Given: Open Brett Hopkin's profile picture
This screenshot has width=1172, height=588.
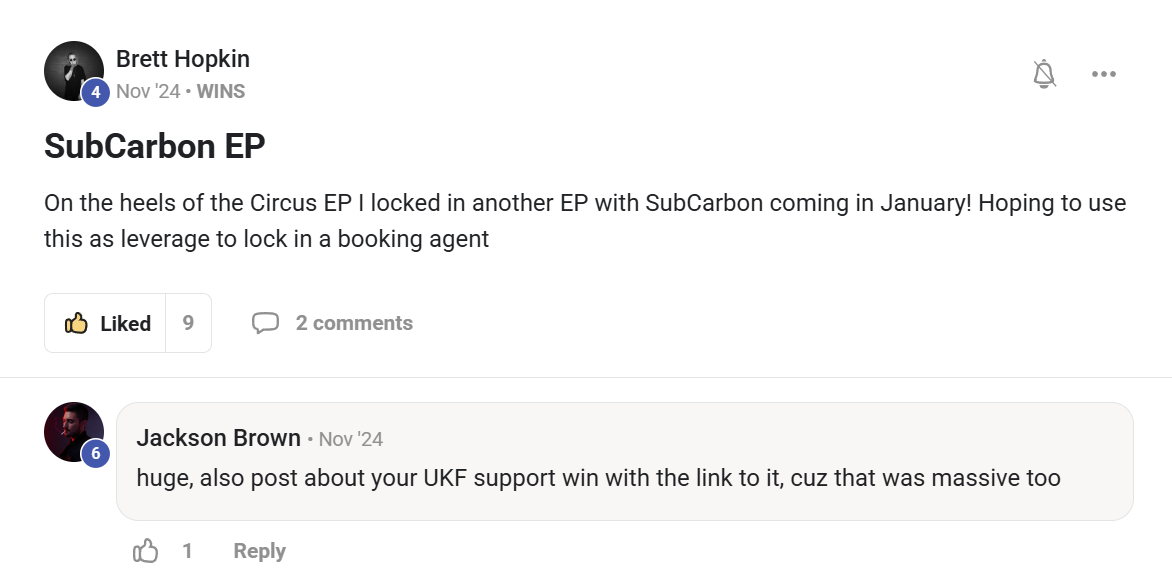Looking at the screenshot, I should pos(70,68).
